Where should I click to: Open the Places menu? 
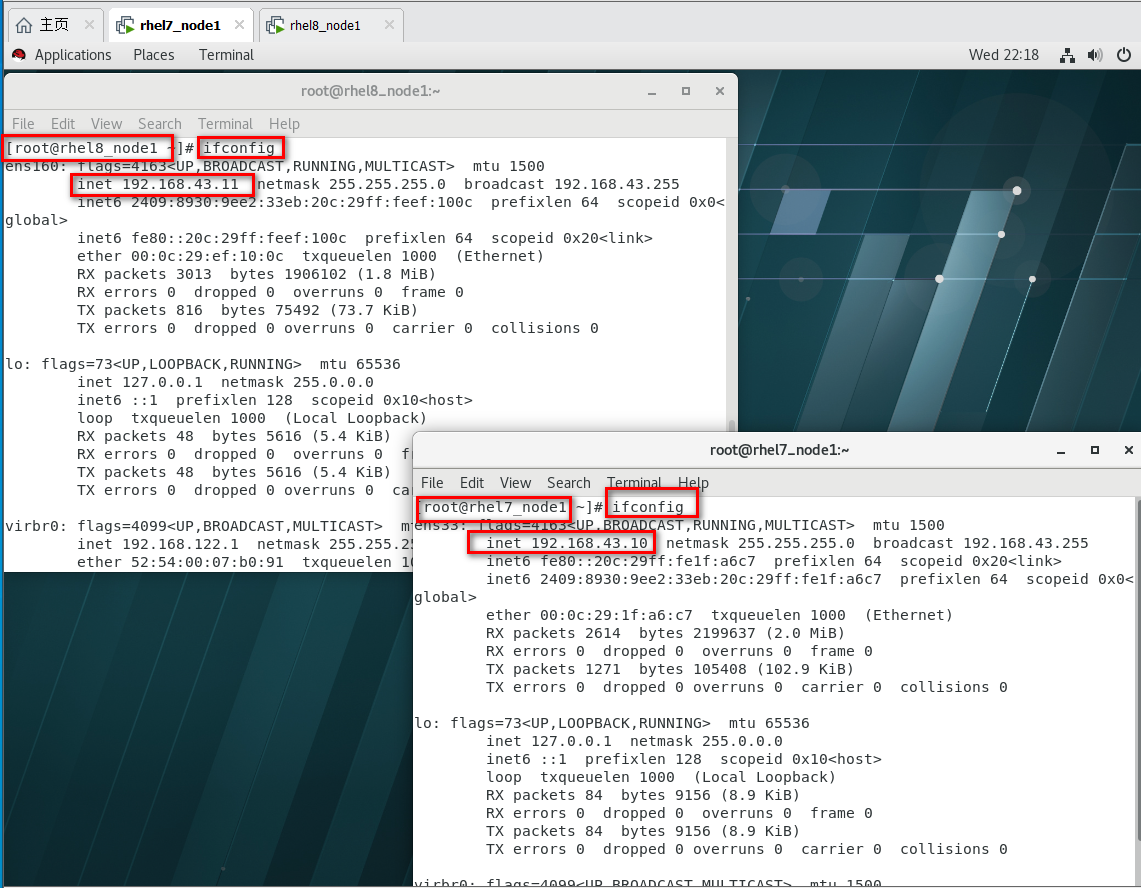point(154,55)
